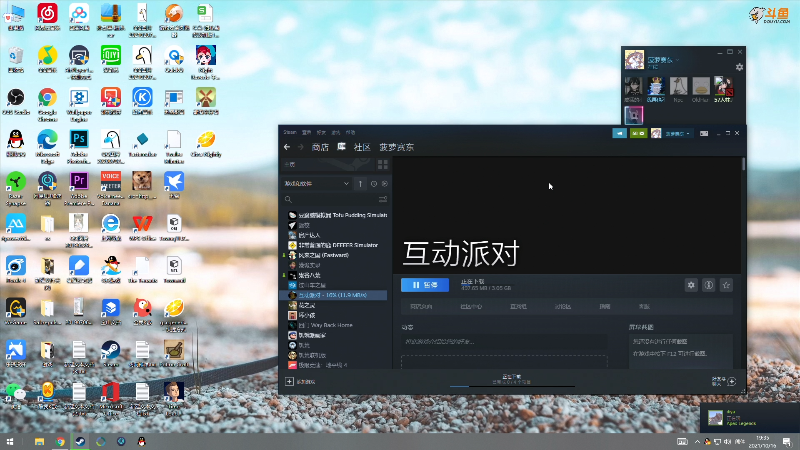Open the Steam announcements megaphone button
The width and height of the screenshot is (800, 450).
(619, 133)
